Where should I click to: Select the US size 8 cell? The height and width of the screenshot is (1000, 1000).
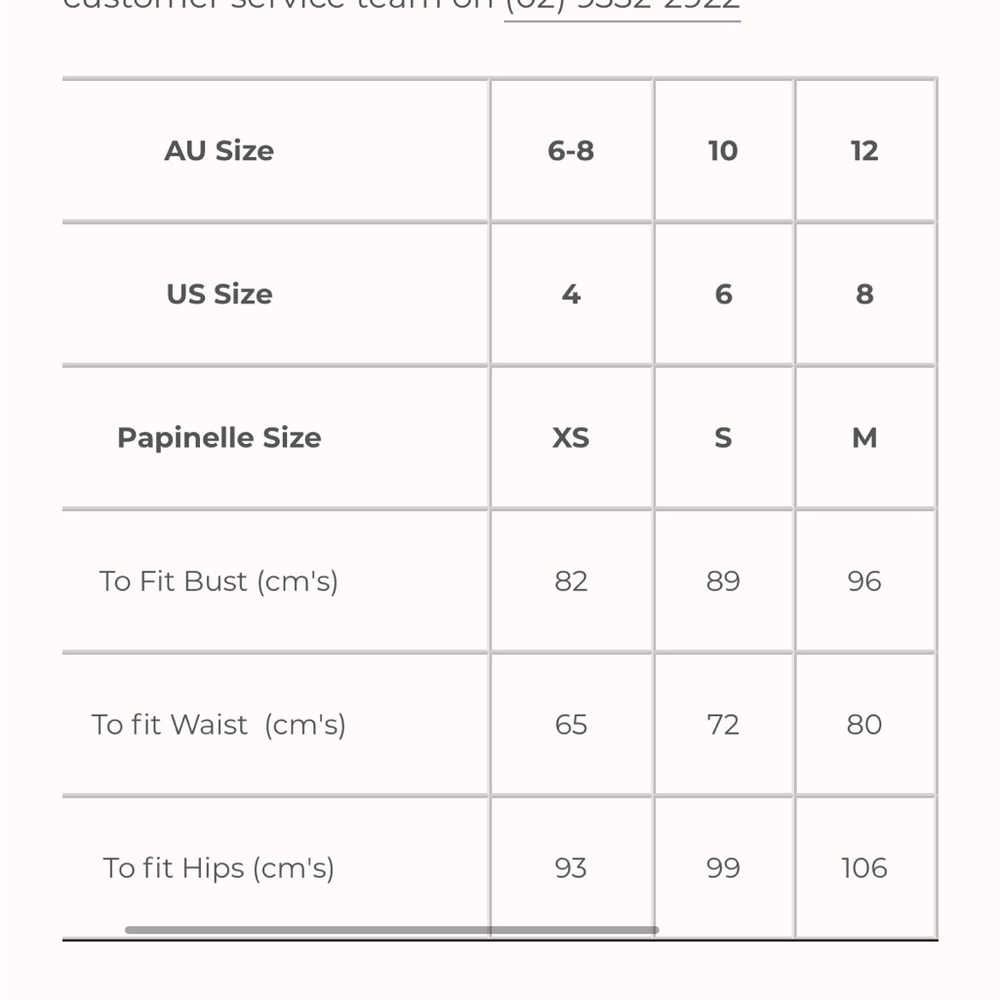[x=865, y=294]
